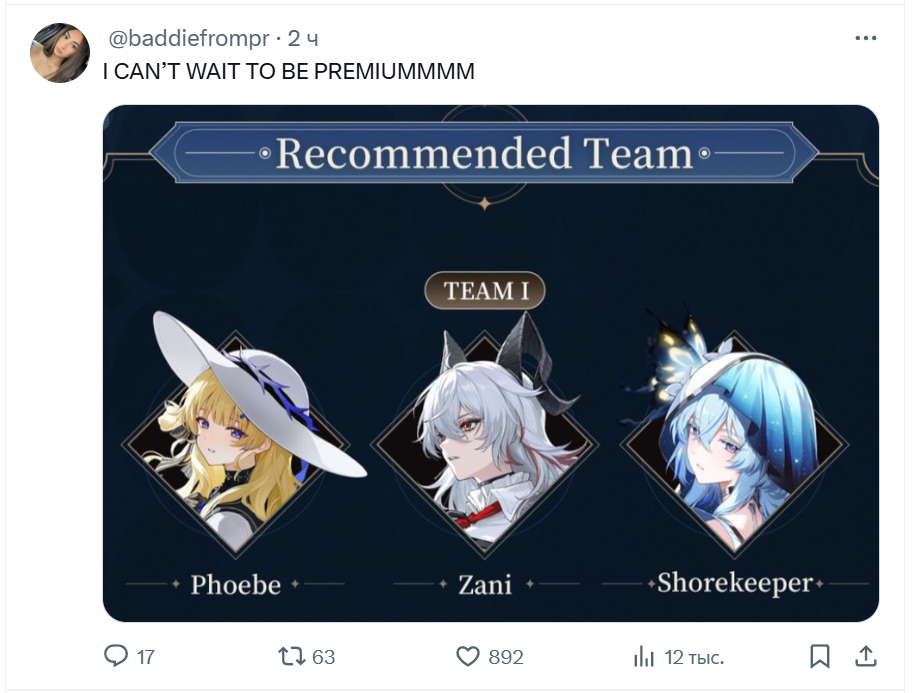The height and width of the screenshot is (693, 917).
Task: Open the Recommended Team image
Action: coord(491,363)
